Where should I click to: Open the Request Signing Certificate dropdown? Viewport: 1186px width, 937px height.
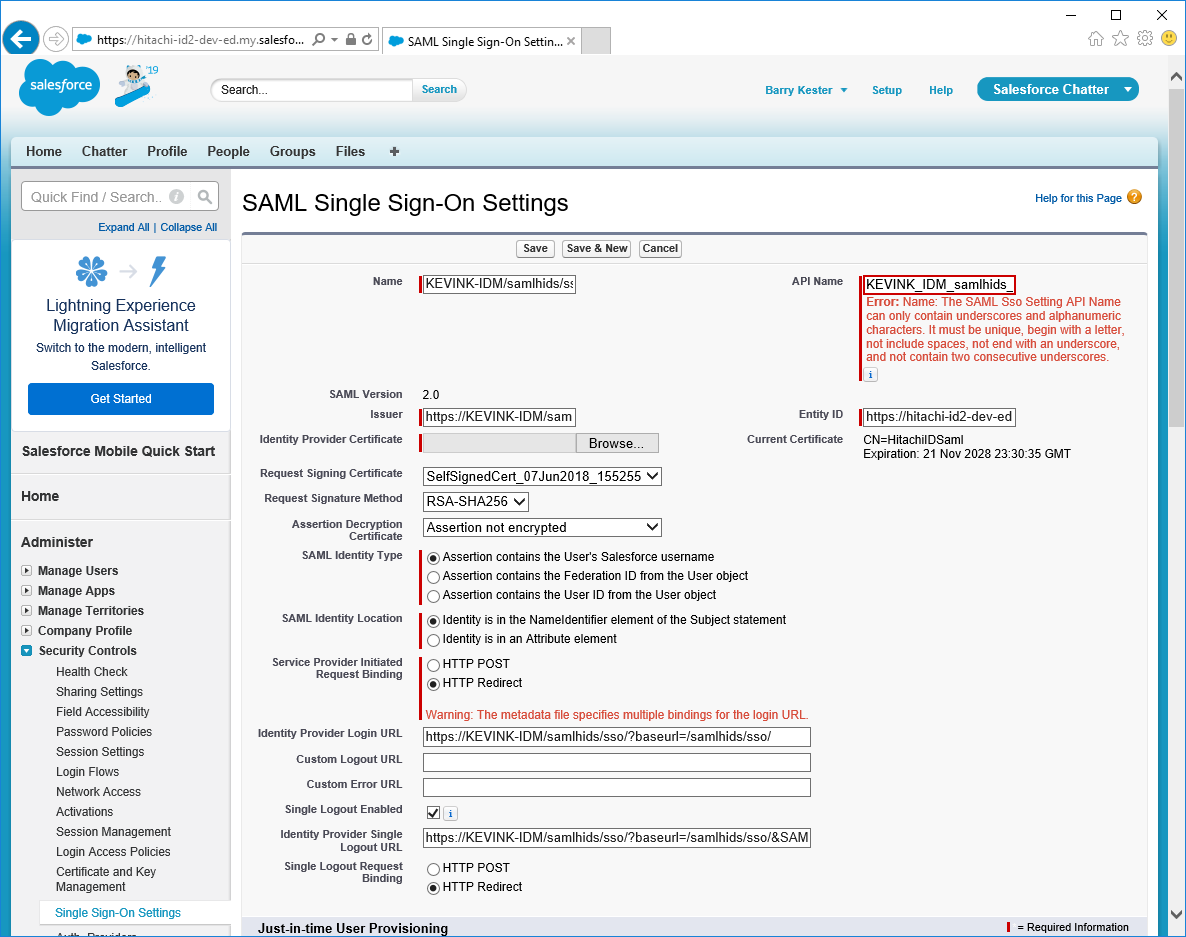click(x=542, y=477)
